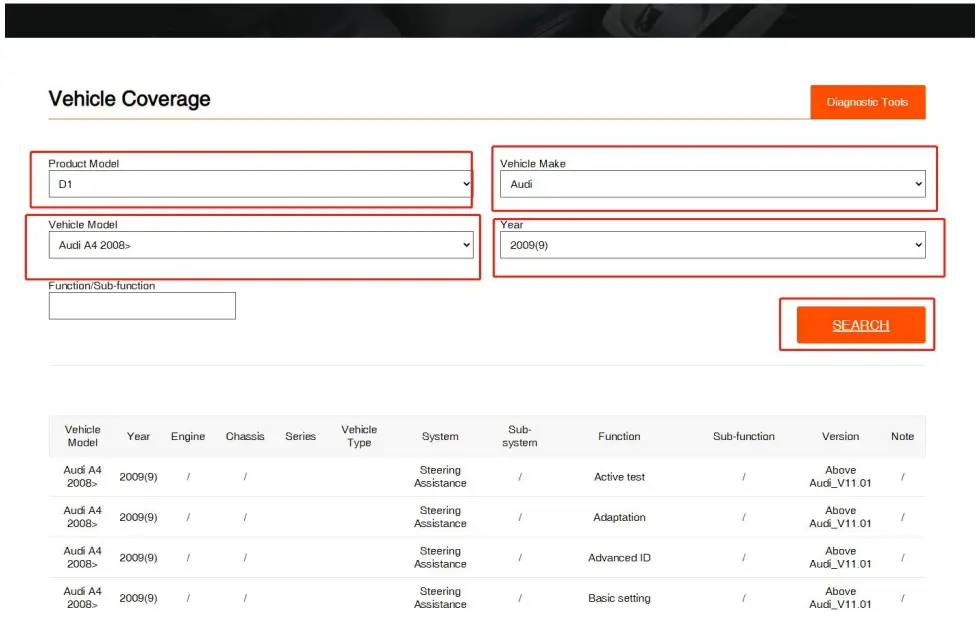Click Steering Assistance in the Adaptation row
The image size is (979, 627).
[440, 517]
